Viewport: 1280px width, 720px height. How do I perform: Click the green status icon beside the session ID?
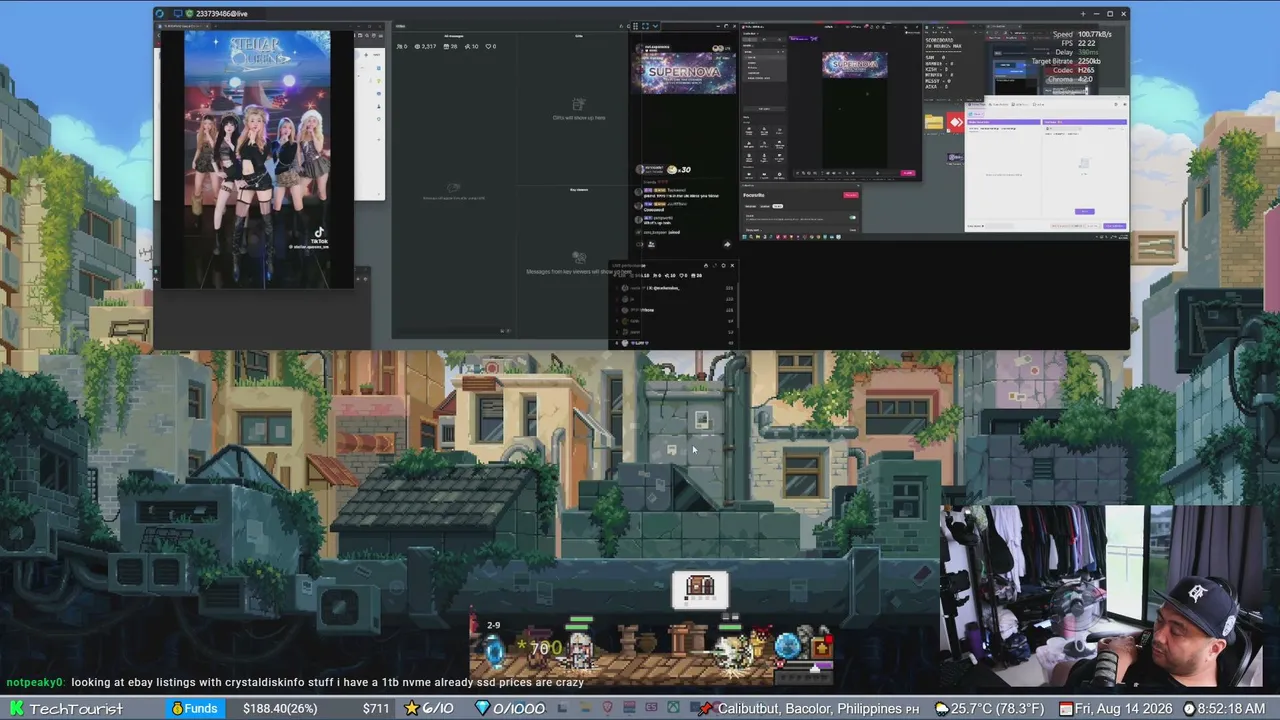coord(189,14)
